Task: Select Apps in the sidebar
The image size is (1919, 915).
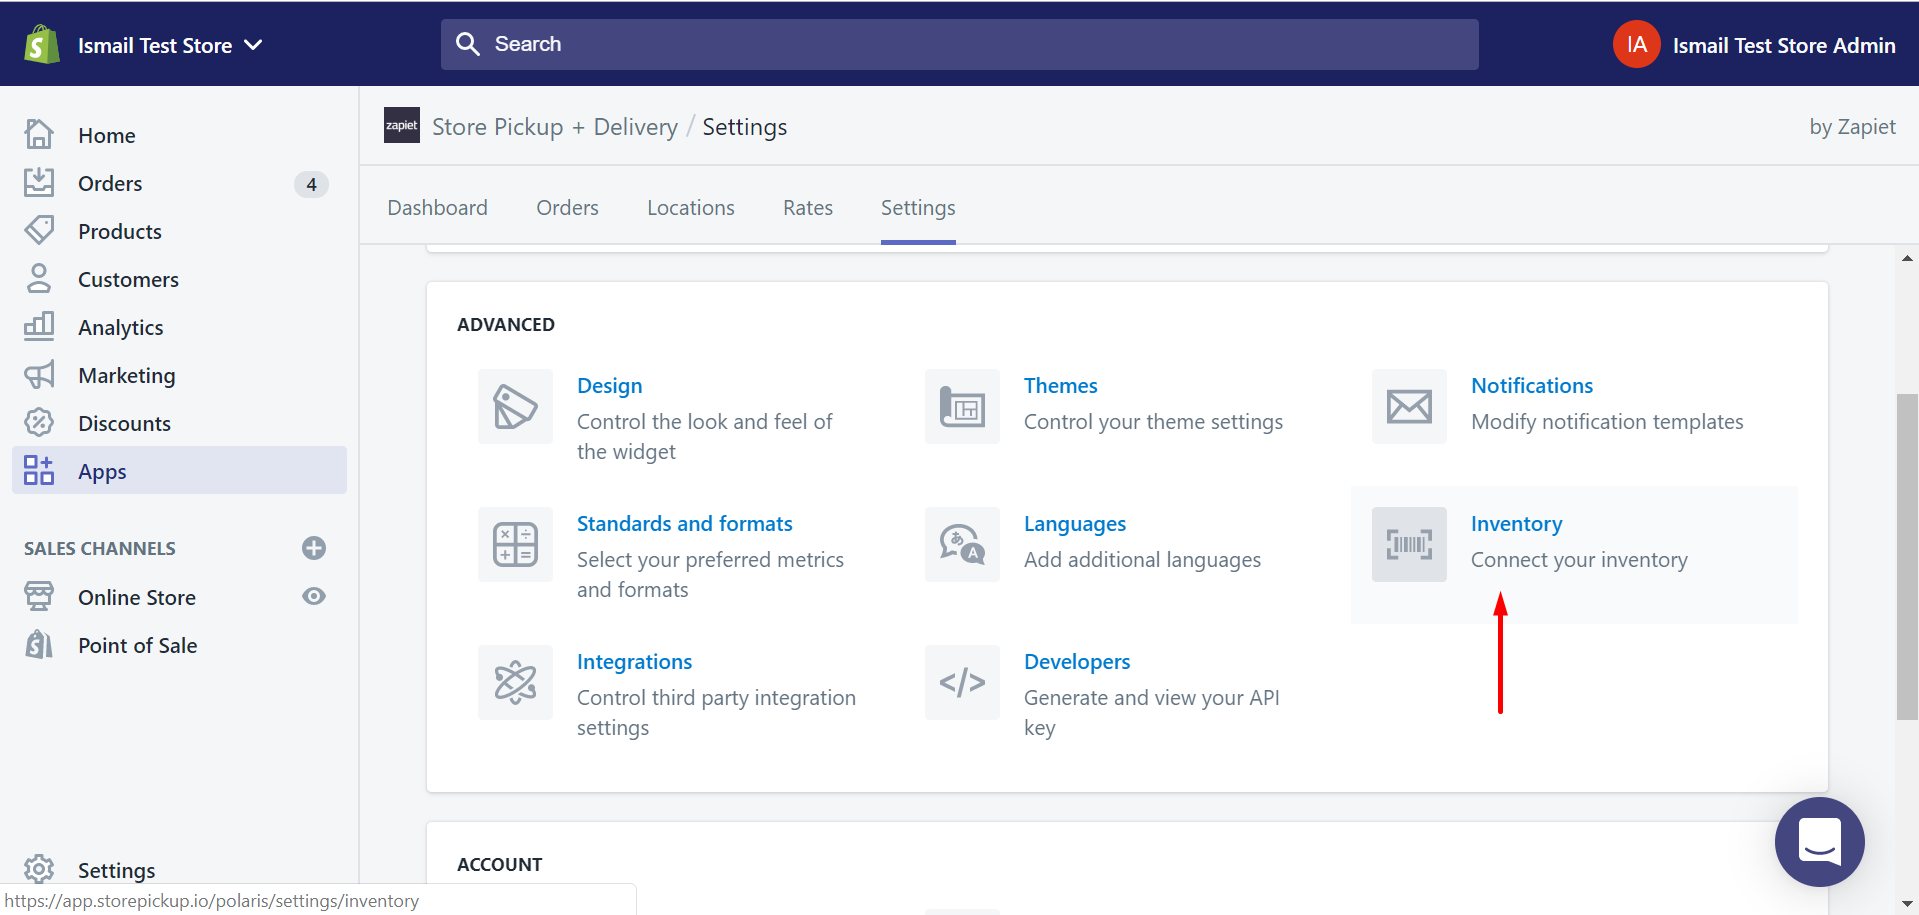Action: (x=179, y=470)
